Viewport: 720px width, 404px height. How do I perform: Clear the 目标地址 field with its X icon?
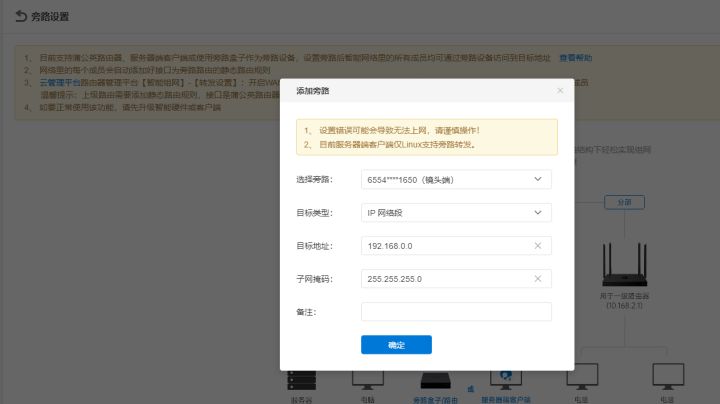coord(538,246)
